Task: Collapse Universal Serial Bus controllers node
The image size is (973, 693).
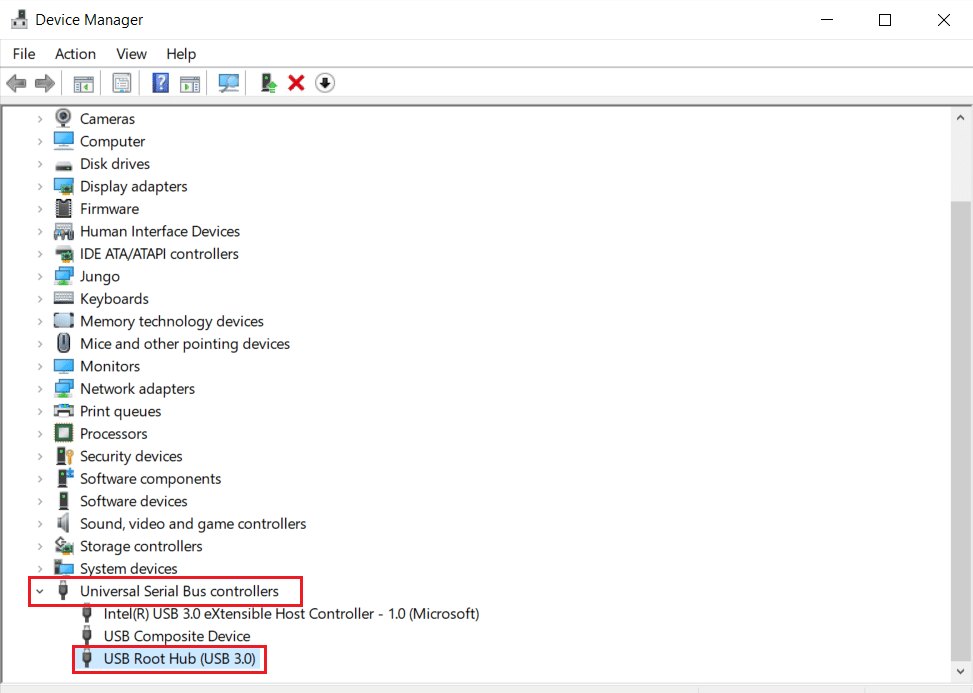Action: pyautogui.click(x=40, y=592)
